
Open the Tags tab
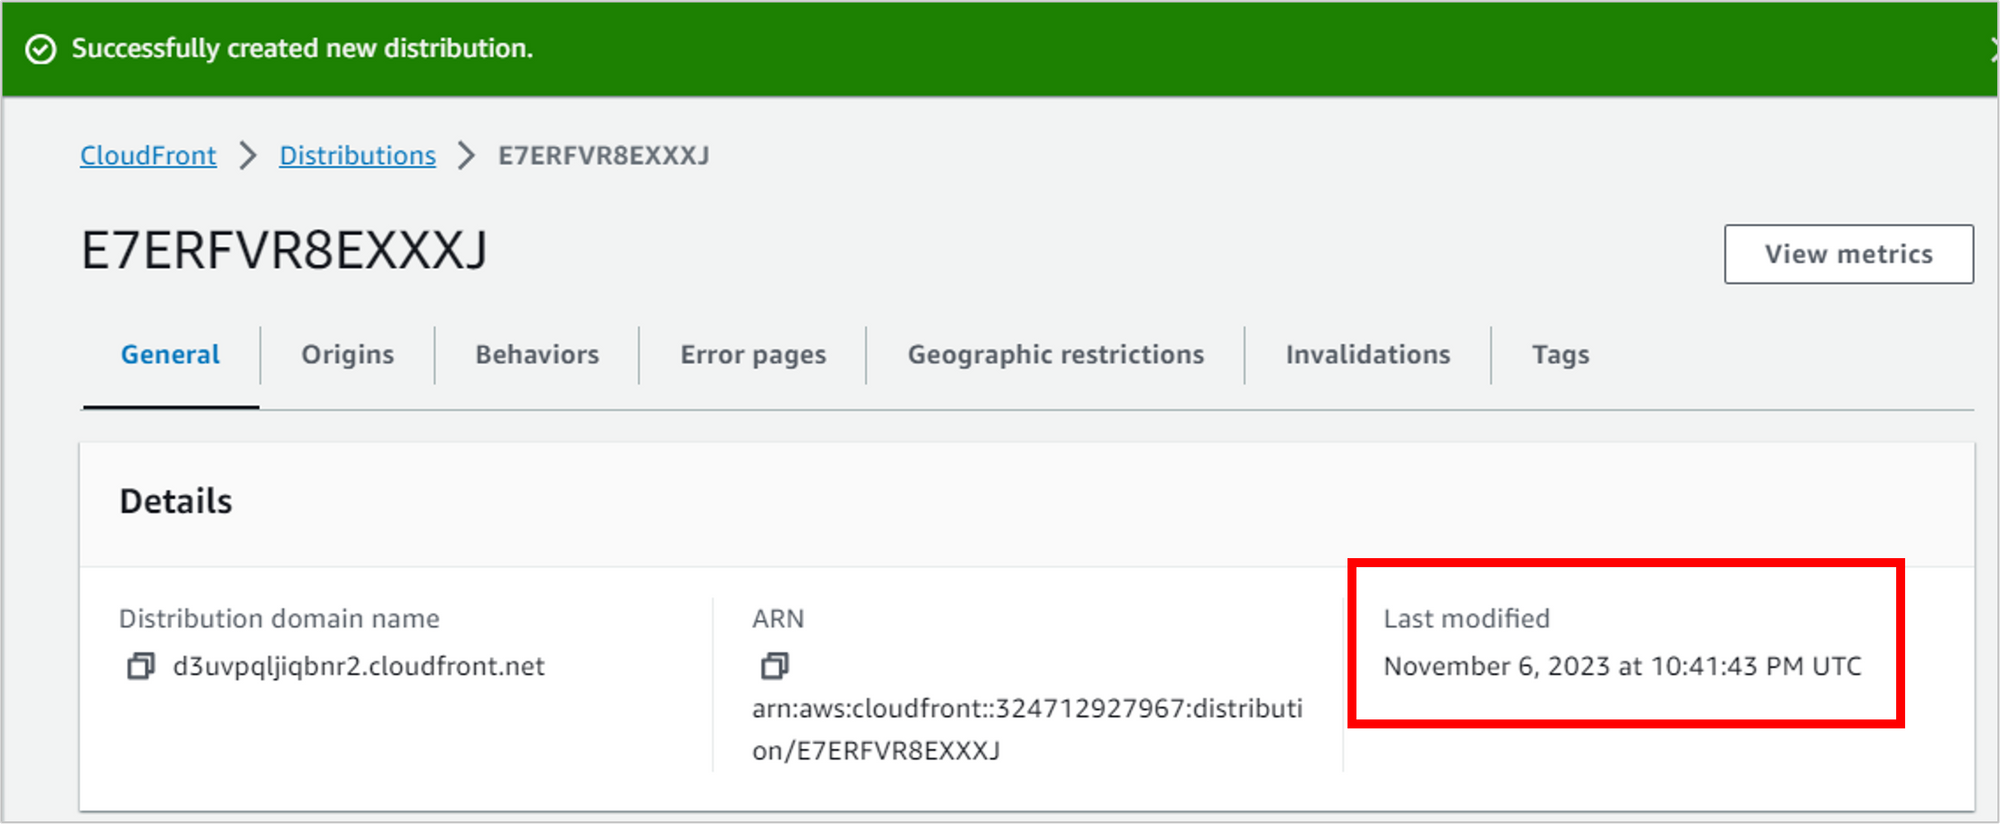[1561, 355]
